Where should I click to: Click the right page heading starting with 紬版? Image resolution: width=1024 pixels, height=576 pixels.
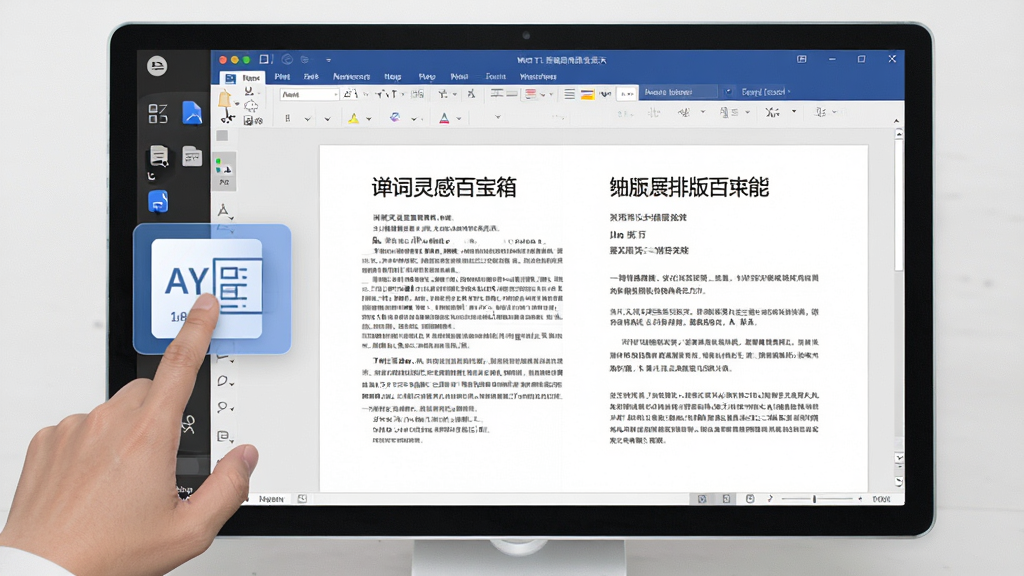(x=689, y=187)
